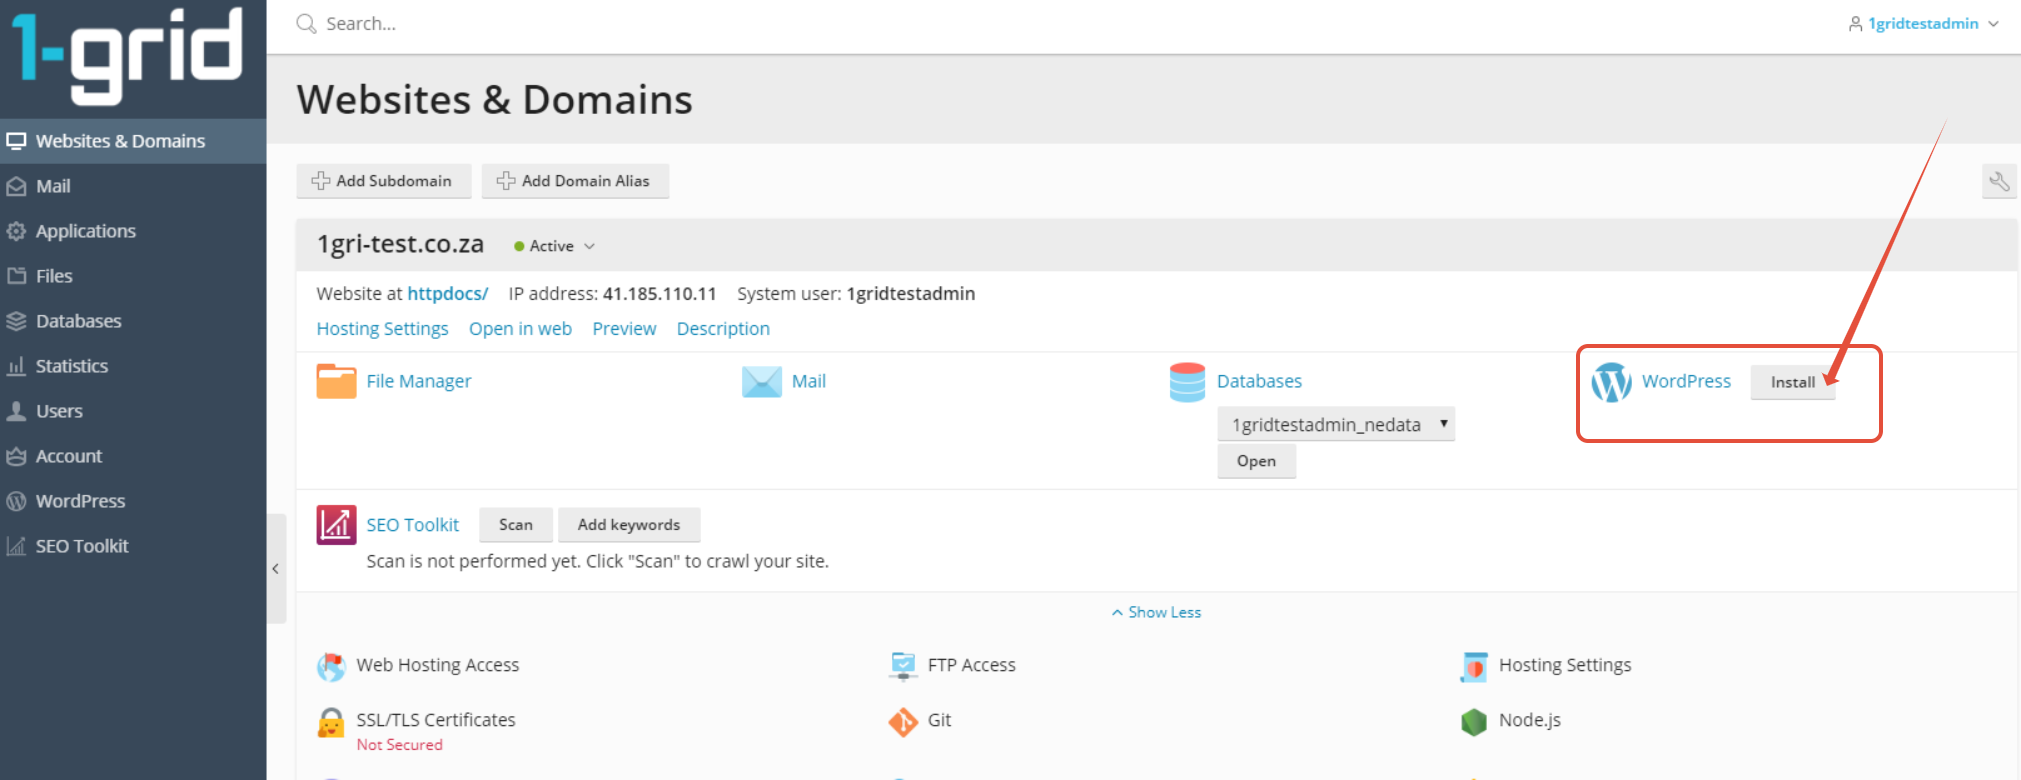This screenshot has height=780, width=2021.
Task: Collapse the sidebar with the arrow handle
Action: pyautogui.click(x=276, y=569)
